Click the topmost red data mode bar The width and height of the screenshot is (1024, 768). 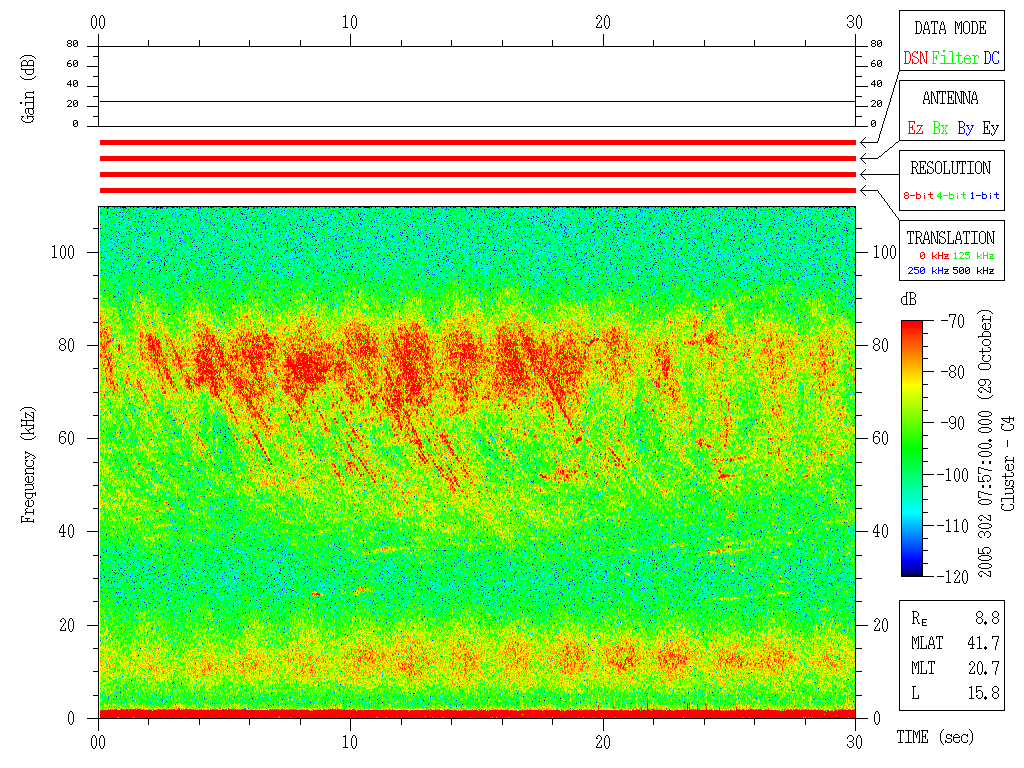click(x=477, y=143)
